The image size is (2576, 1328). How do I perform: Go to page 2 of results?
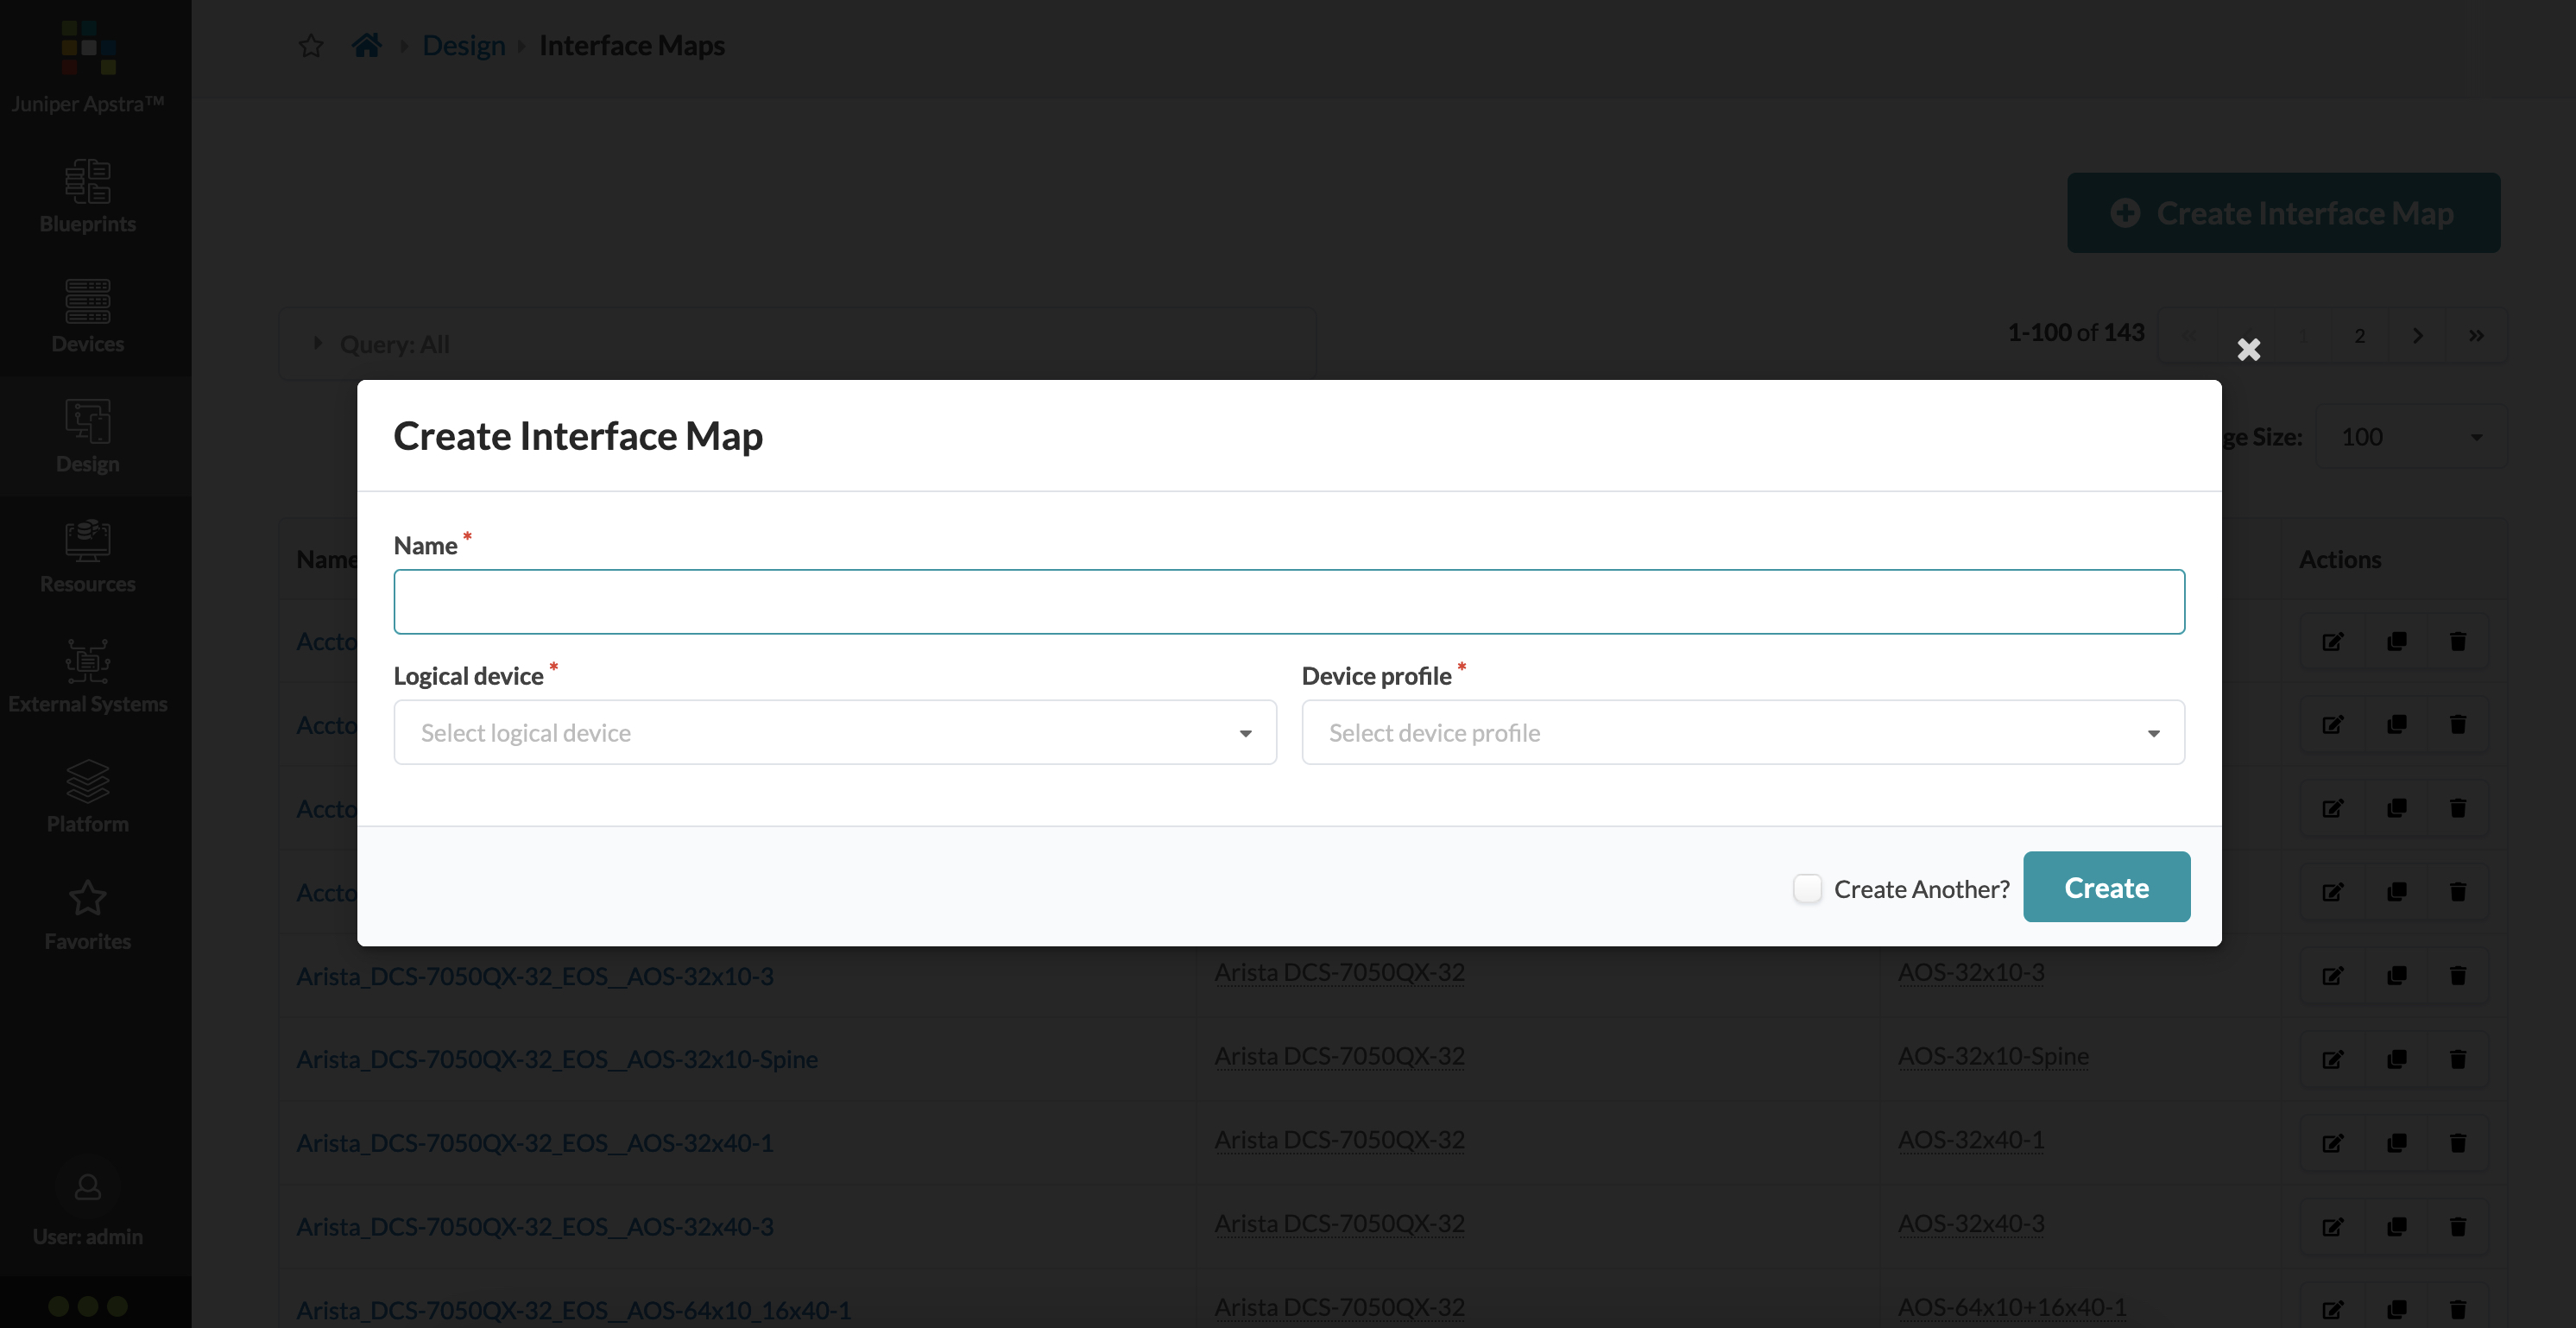click(2360, 335)
